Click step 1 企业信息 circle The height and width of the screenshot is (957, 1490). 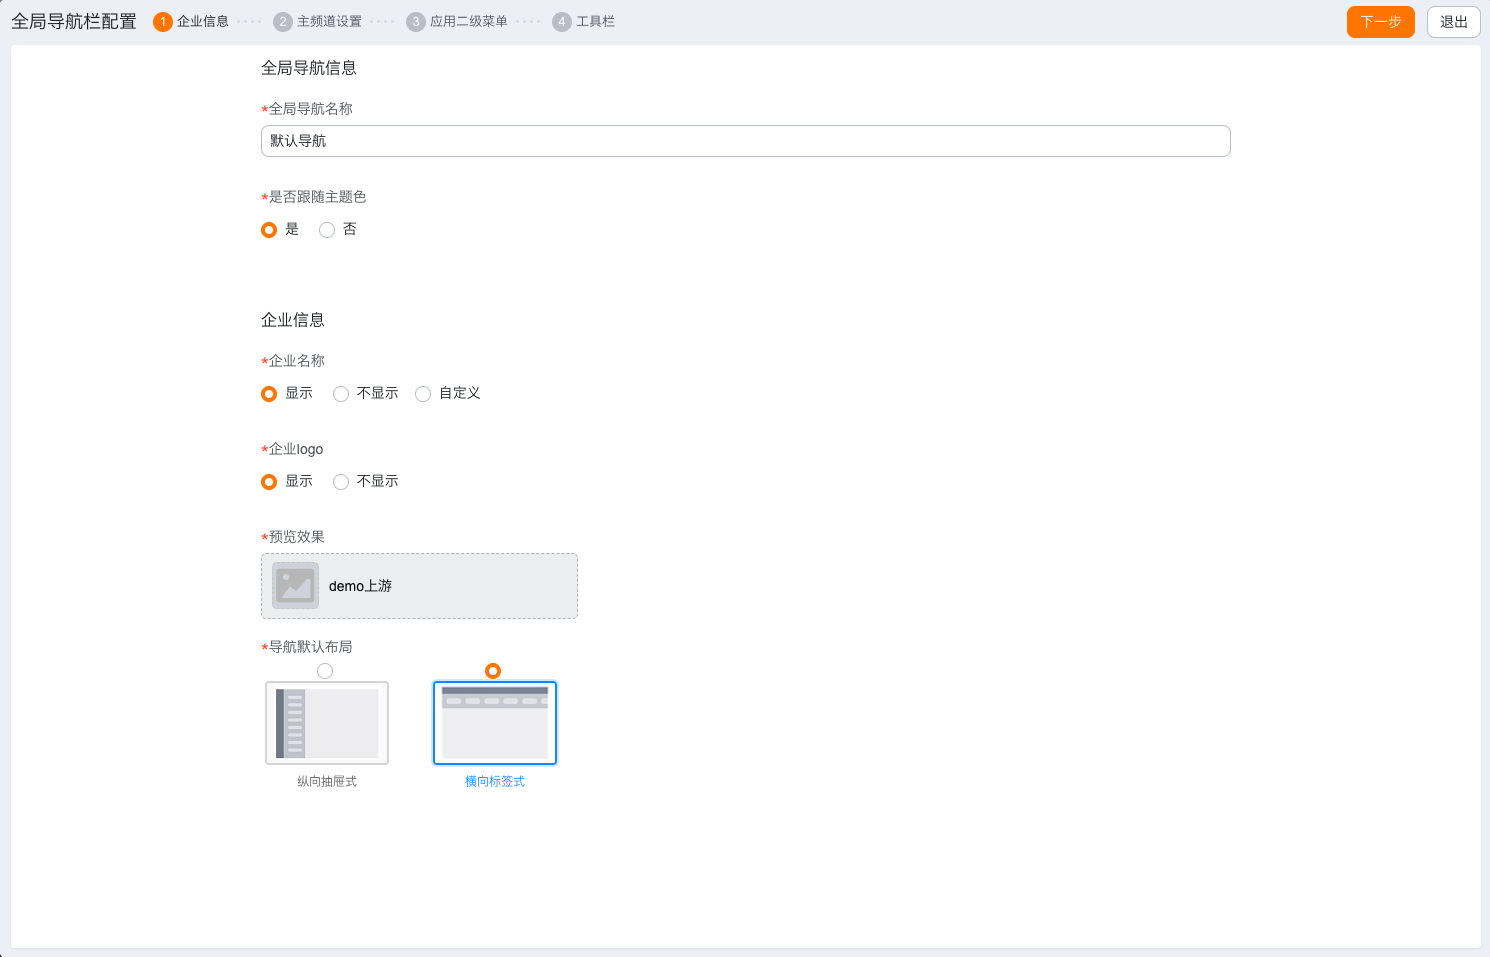pos(163,22)
